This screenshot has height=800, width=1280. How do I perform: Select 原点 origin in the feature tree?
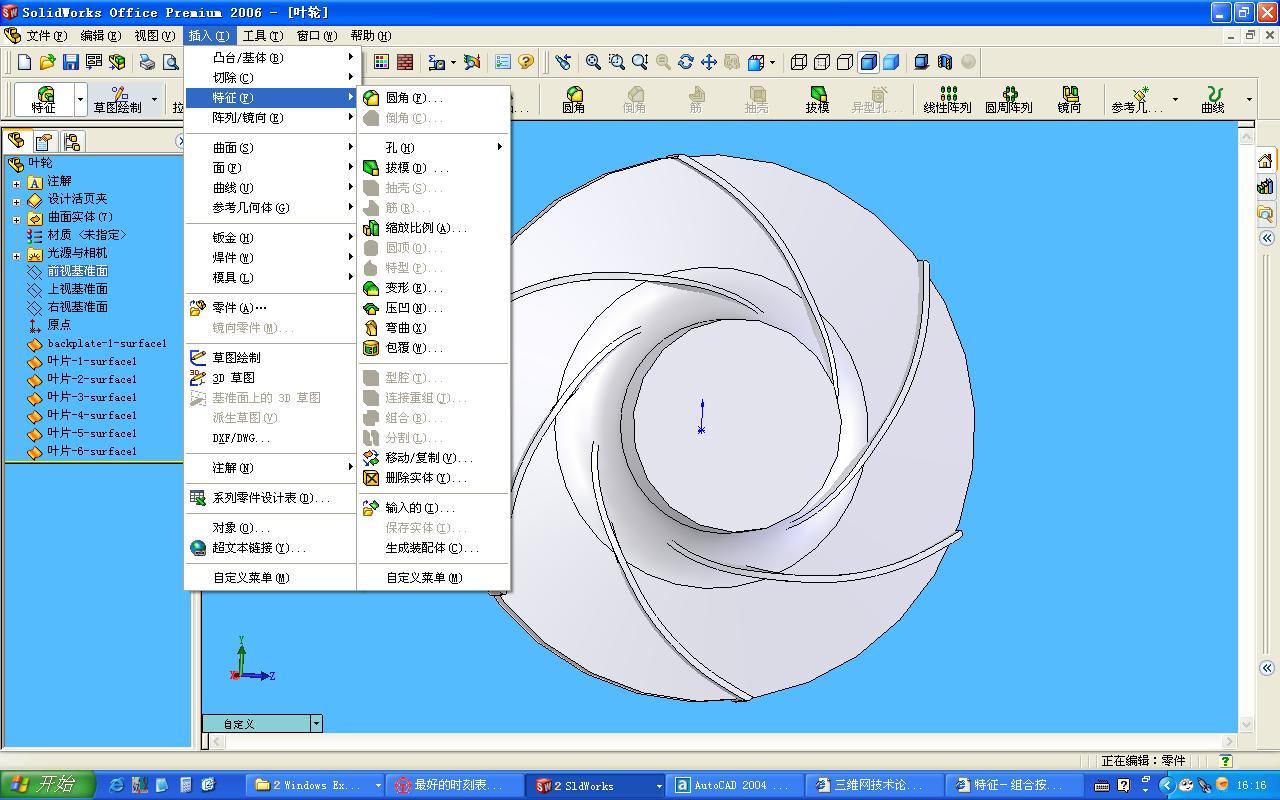[59, 325]
